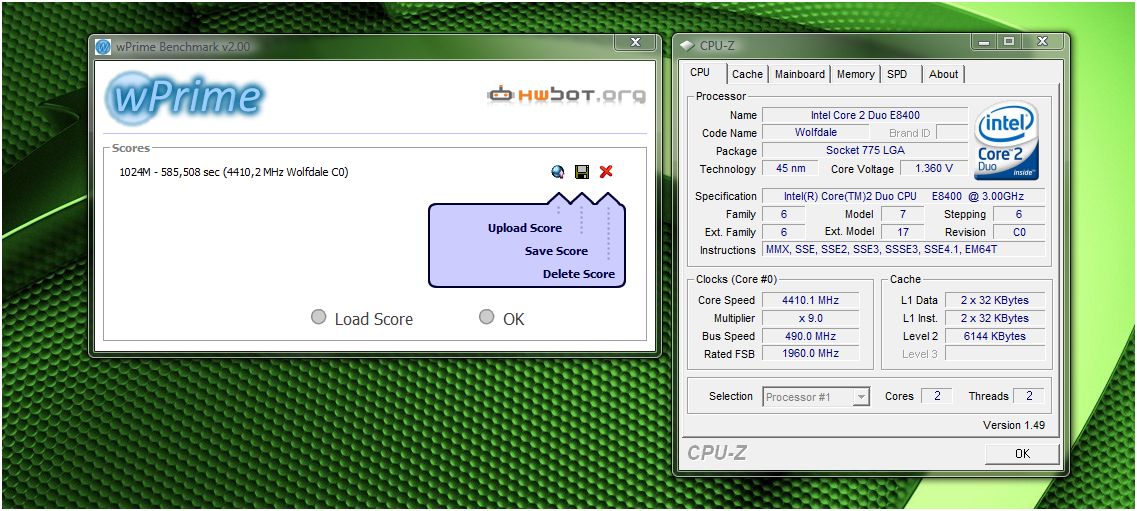
Task: Click the Technology value 45 nm
Action: point(790,169)
